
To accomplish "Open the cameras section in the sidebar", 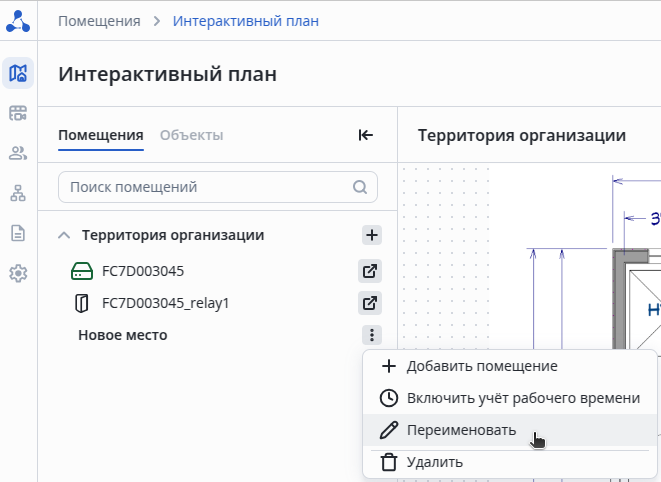I will point(18,113).
